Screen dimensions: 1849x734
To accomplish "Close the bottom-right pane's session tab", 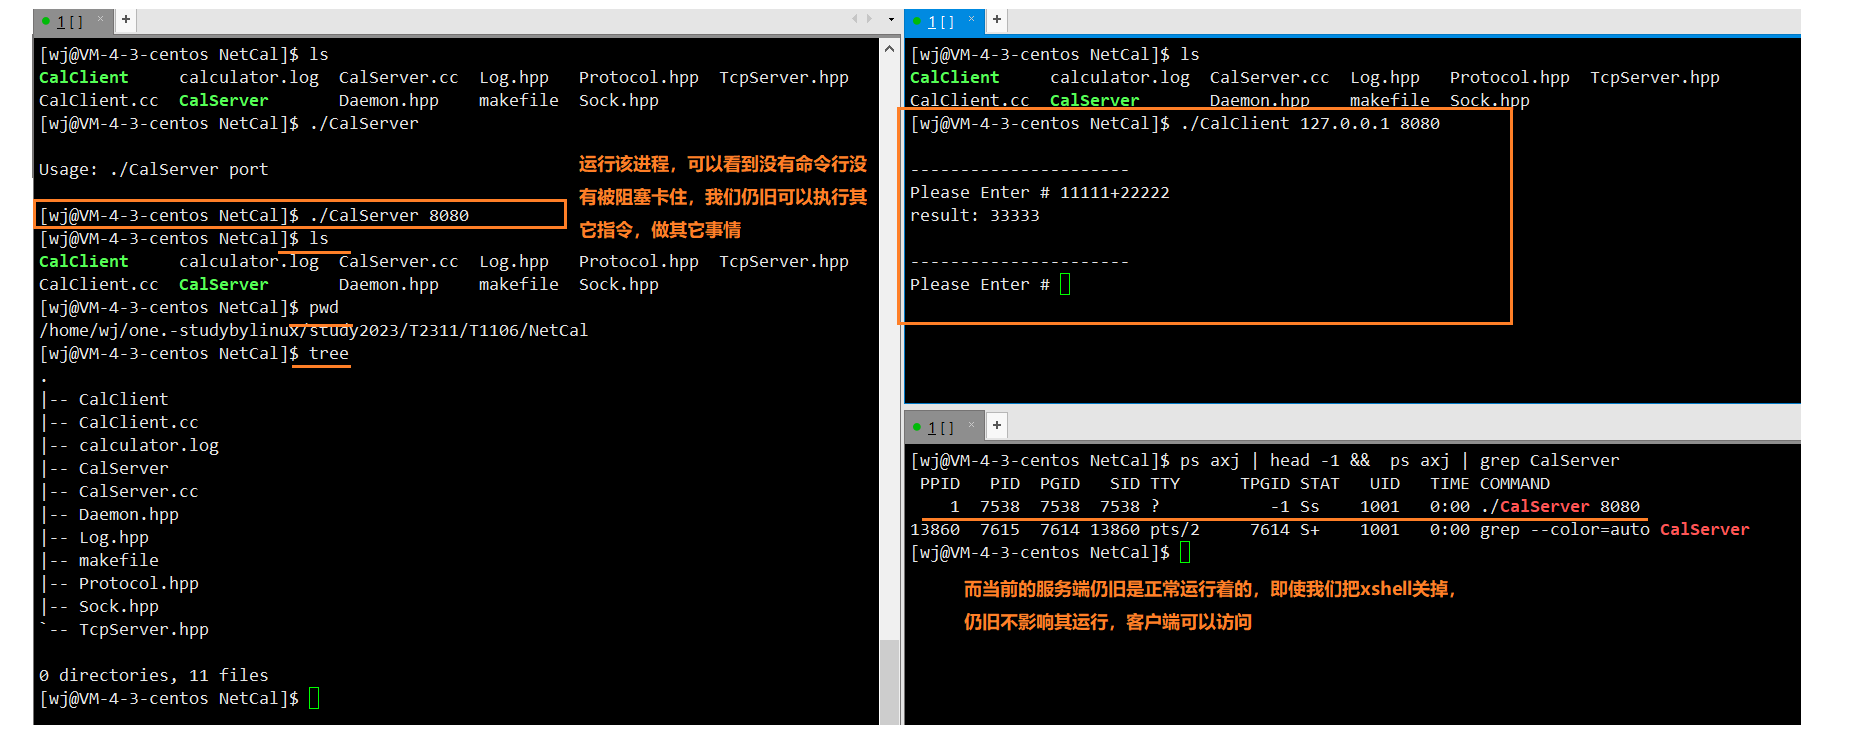I will point(971,425).
